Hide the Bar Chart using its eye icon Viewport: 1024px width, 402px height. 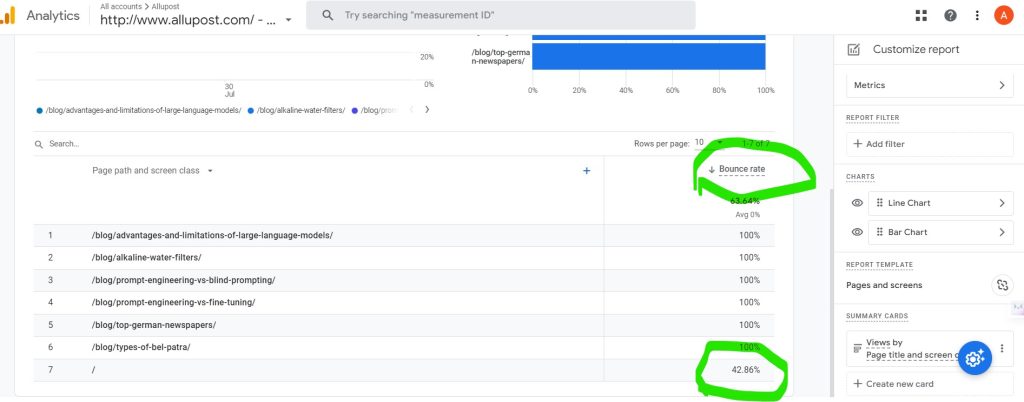pos(857,232)
